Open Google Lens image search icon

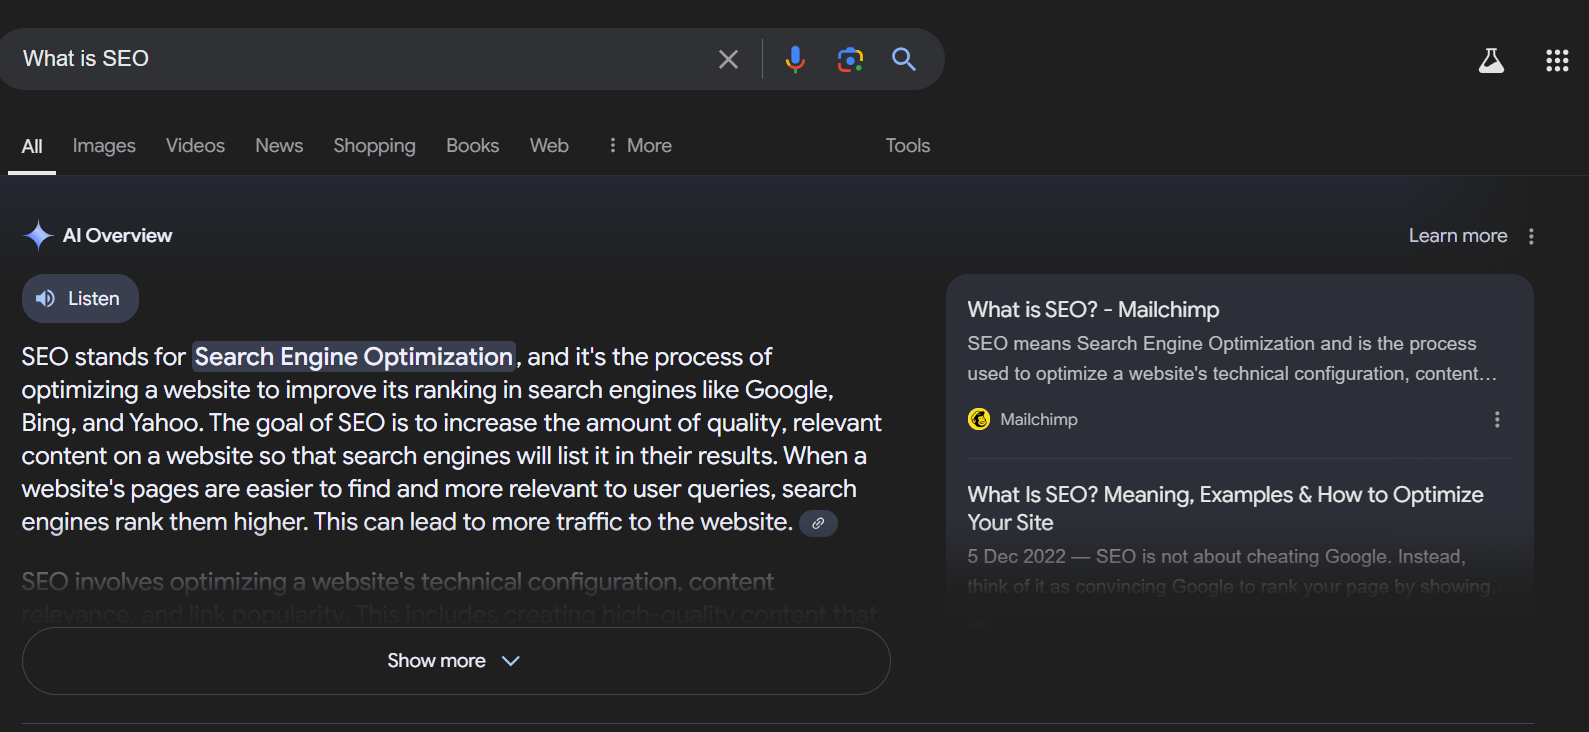pyautogui.click(x=850, y=60)
